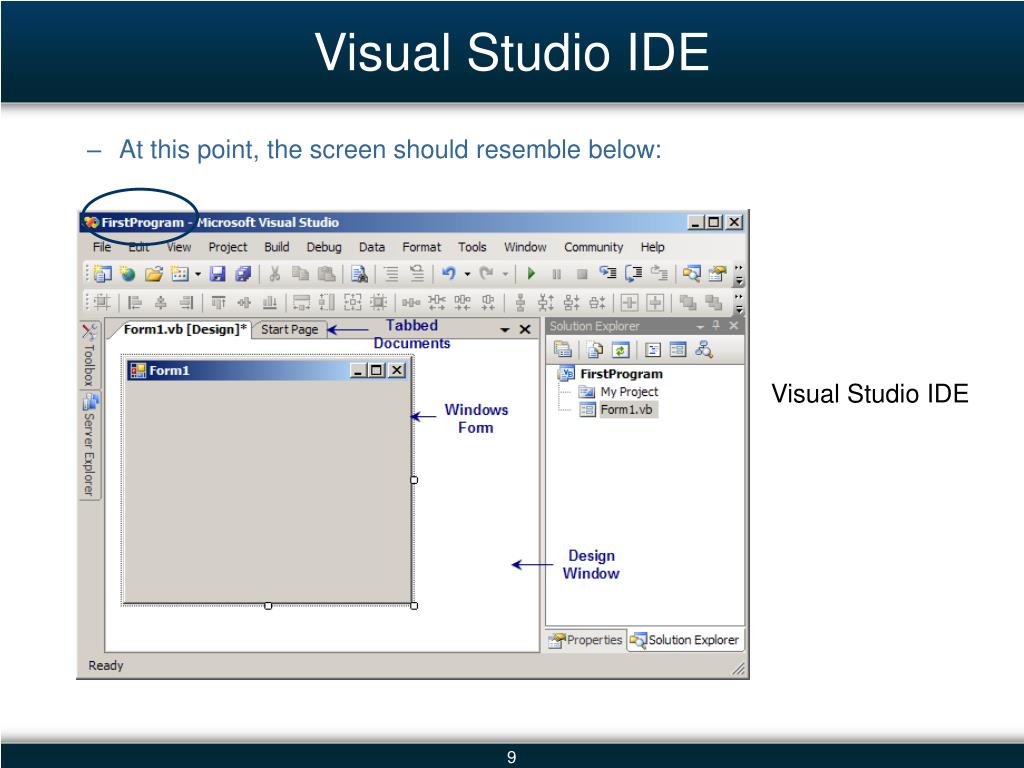Open the Format menu

point(421,247)
